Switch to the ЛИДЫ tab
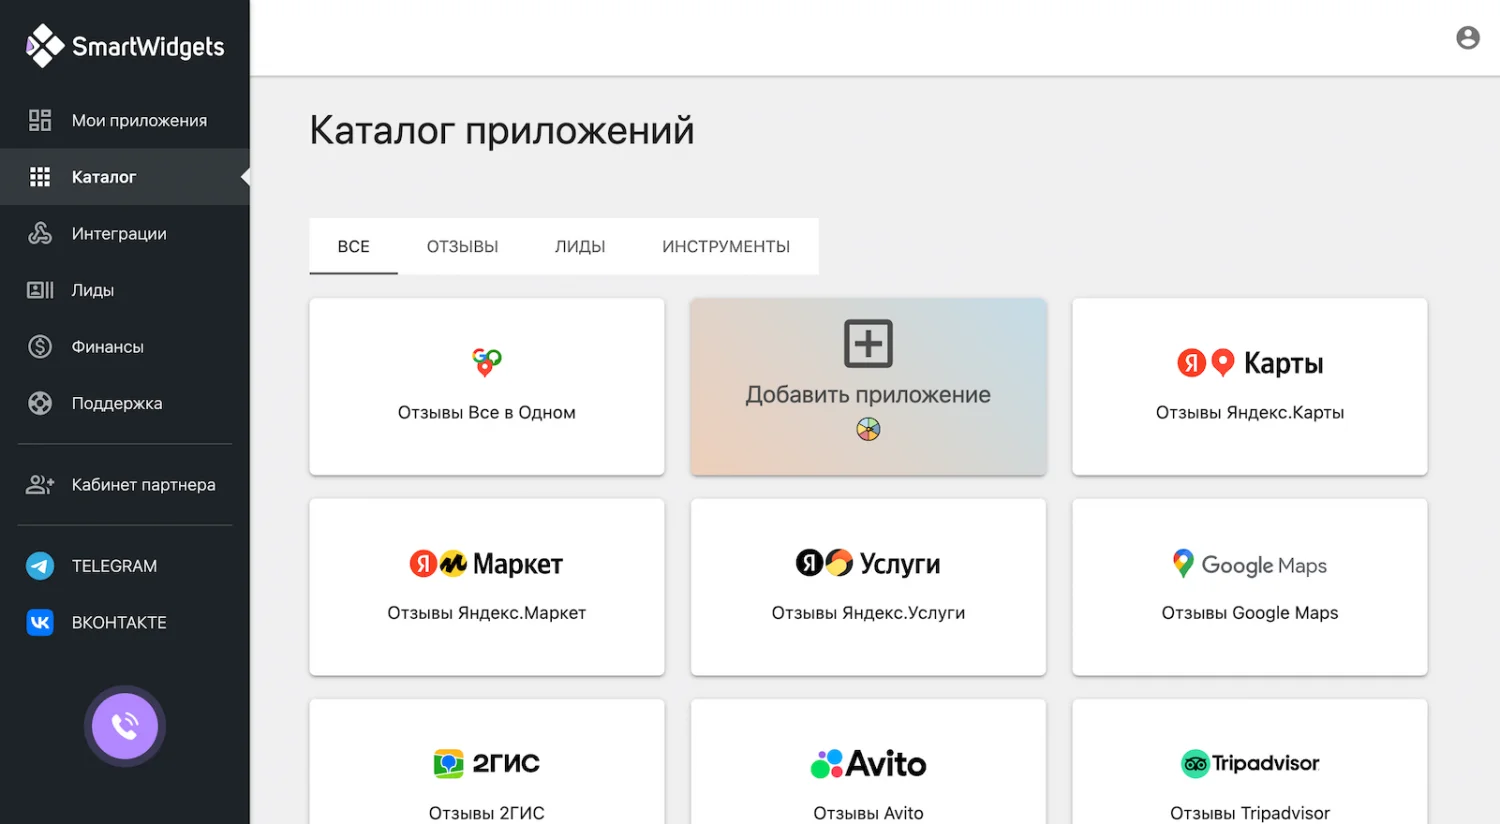The width and height of the screenshot is (1500, 824). [x=580, y=247]
